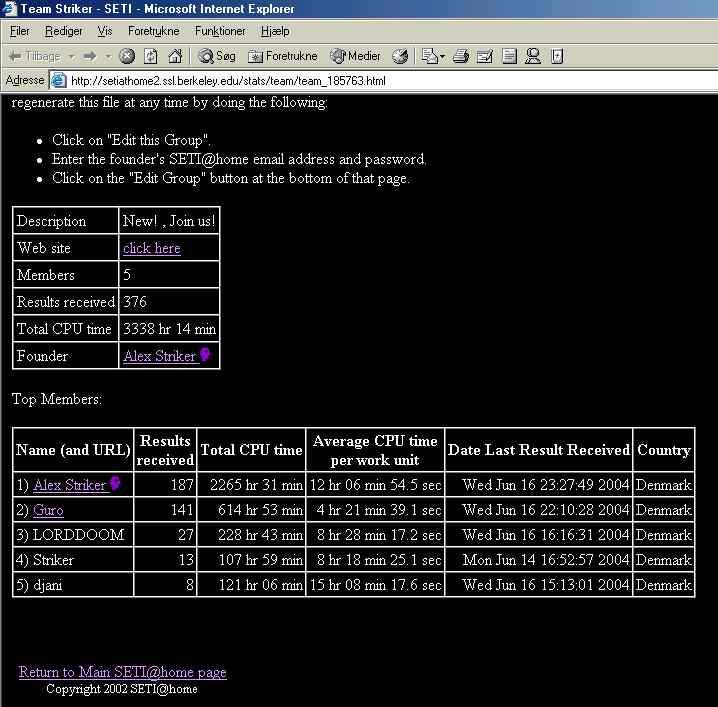Select the djani member name

[x=48, y=585]
